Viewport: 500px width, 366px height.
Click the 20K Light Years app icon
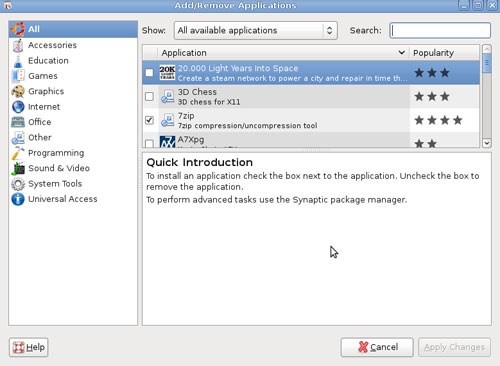tap(167, 73)
